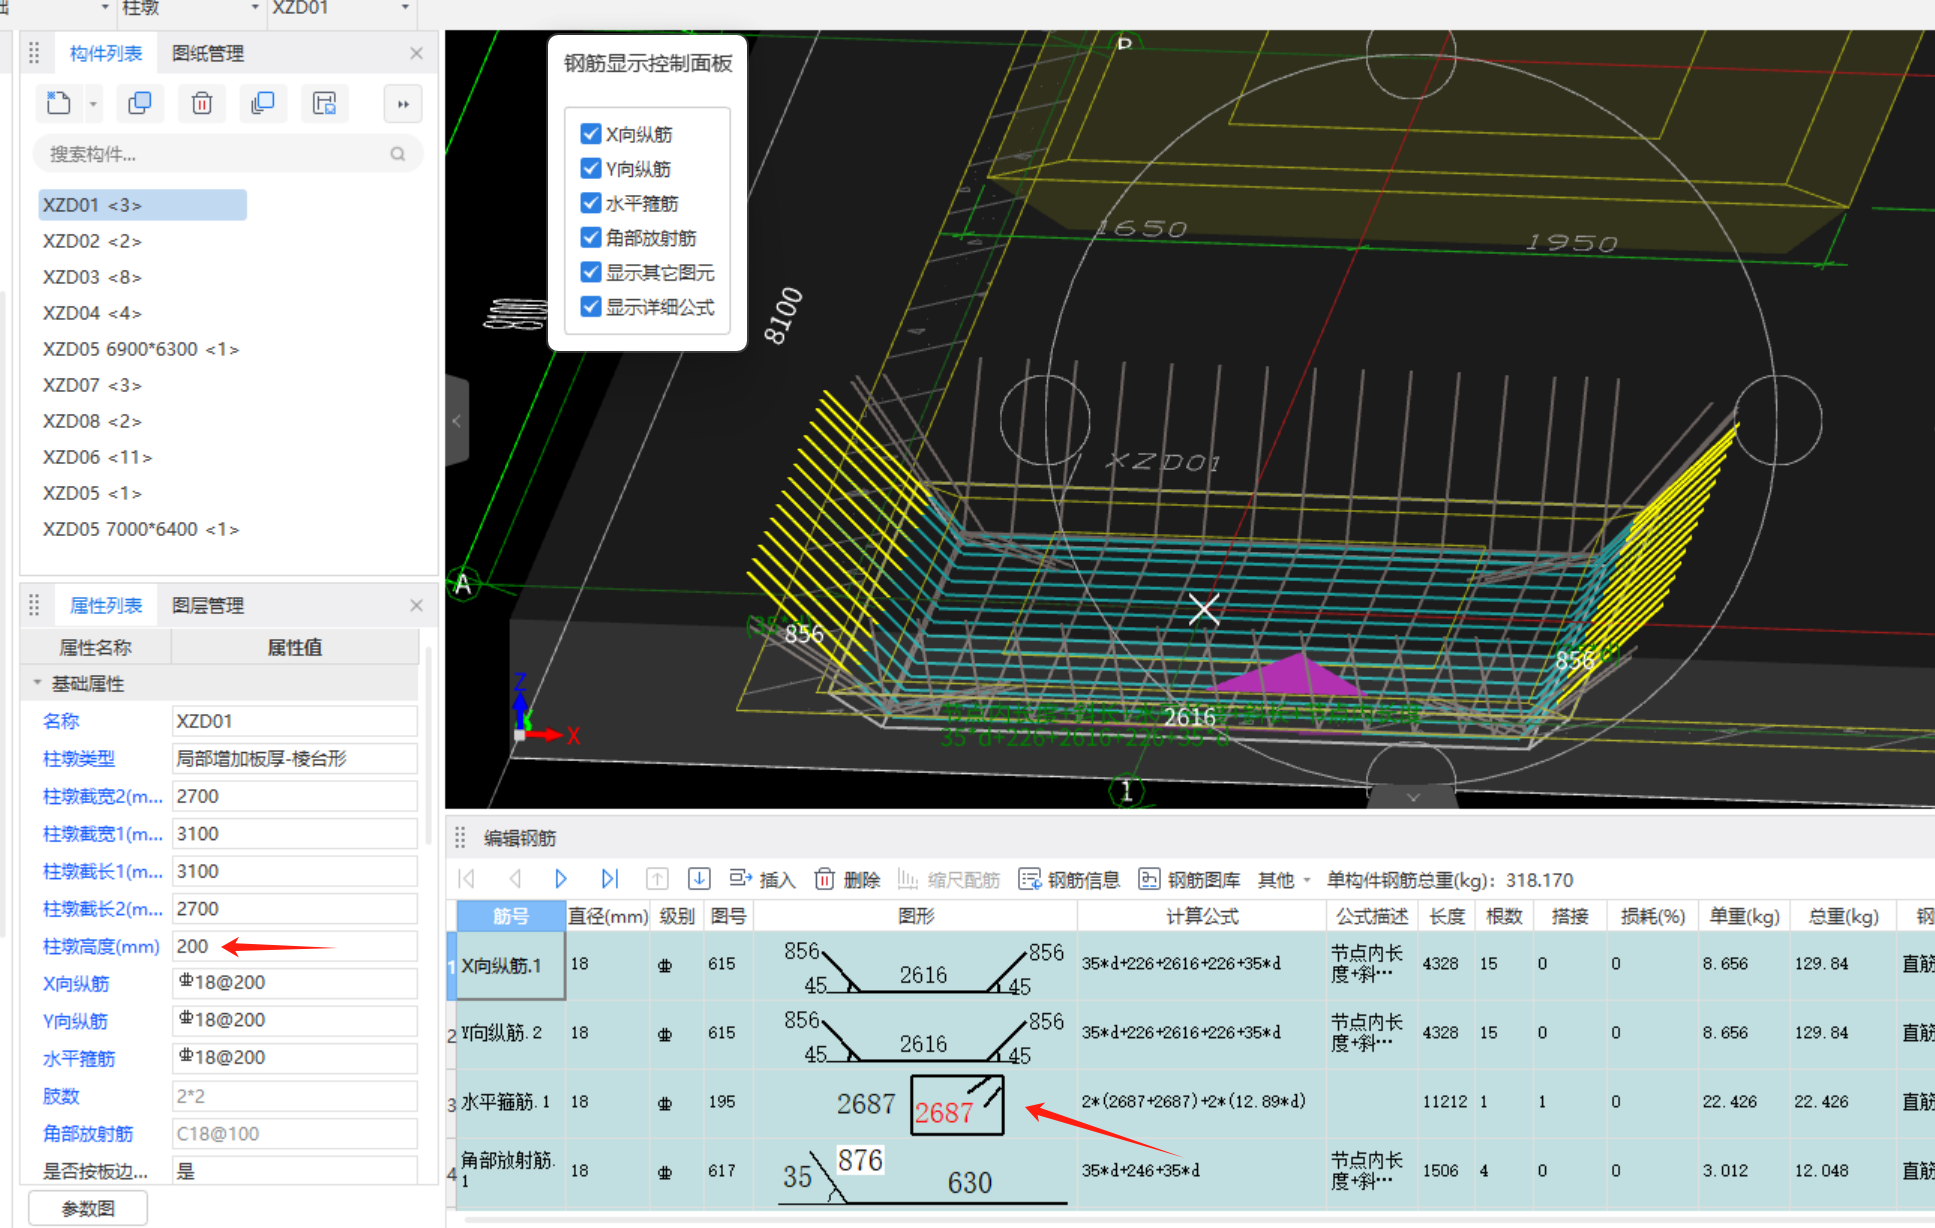Move rebar row down
Screen dimensions: 1935x1228
[x=699, y=879]
